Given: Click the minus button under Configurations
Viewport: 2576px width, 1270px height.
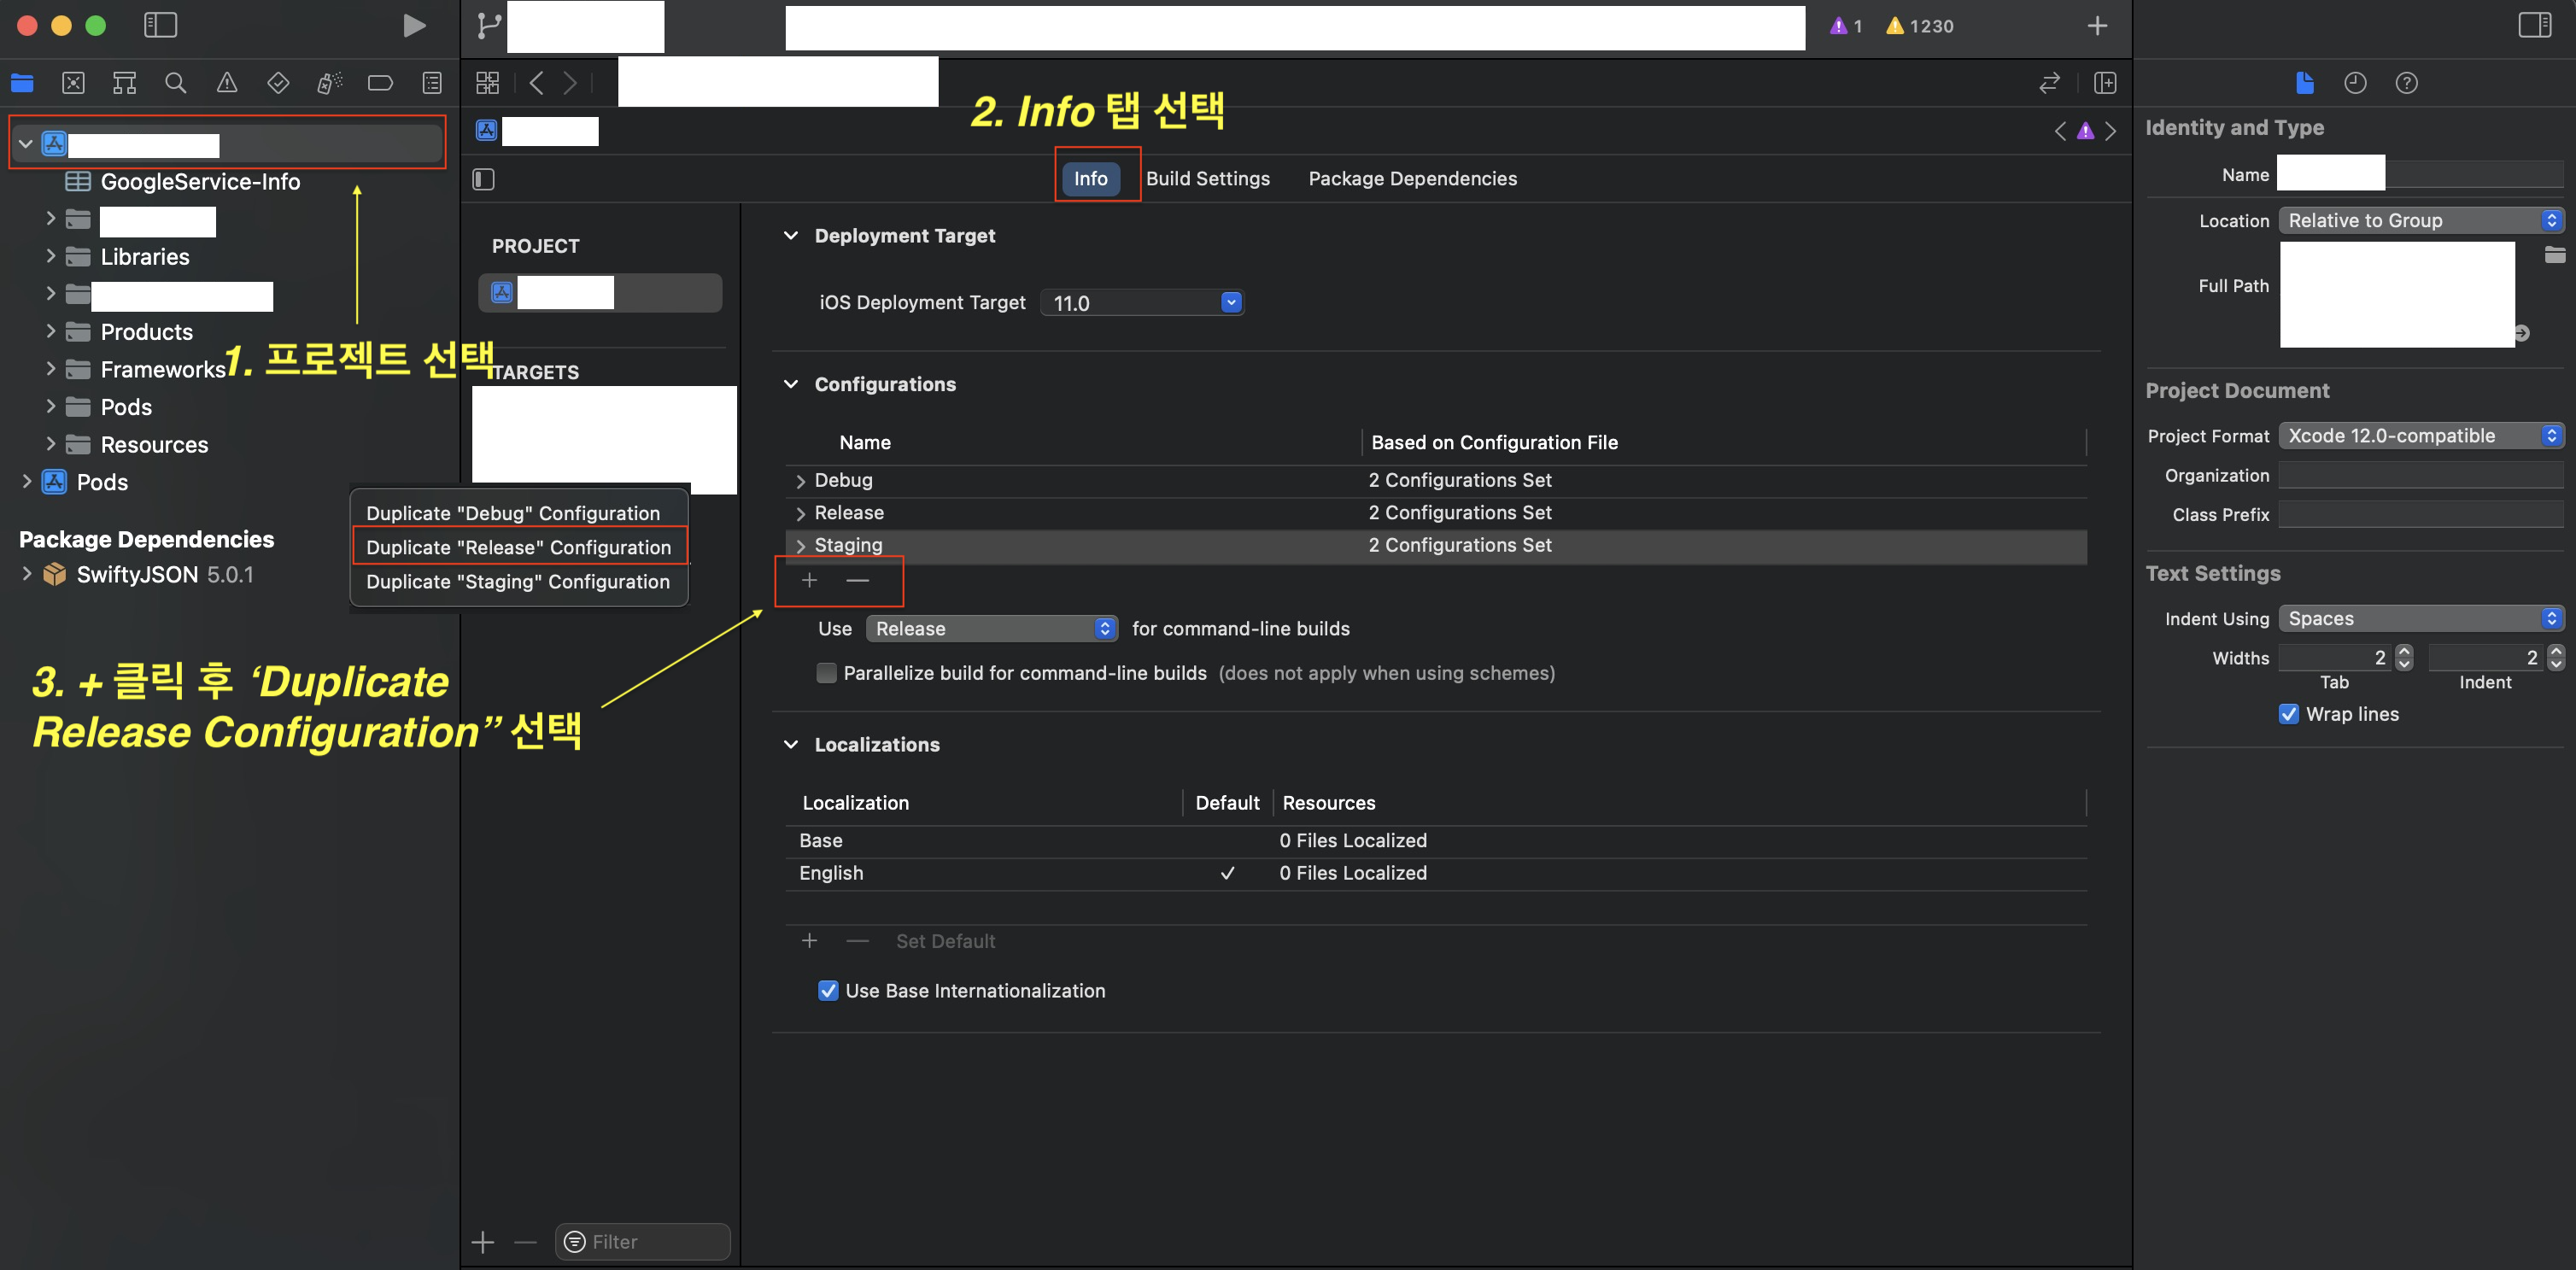Looking at the screenshot, I should (857, 580).
